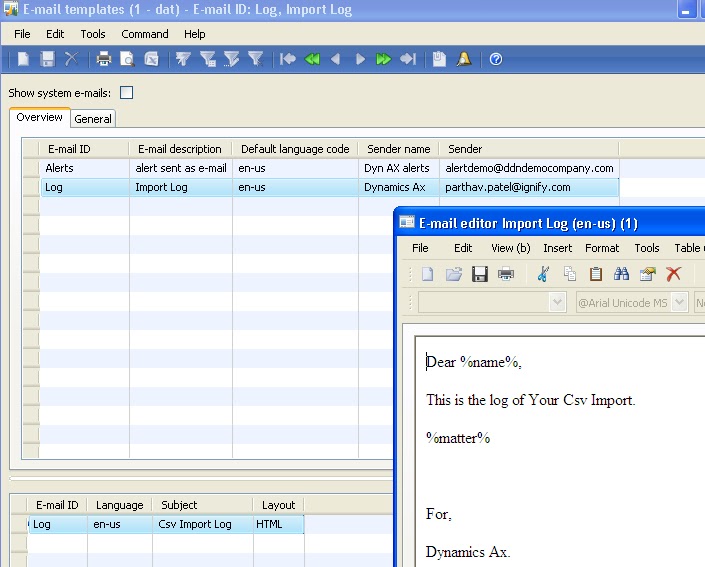The height and width of the screenshot is (567, 705).
Task: Open Format menu in E-mail editor
Action: pyautogui.click(x=602, y=248)
